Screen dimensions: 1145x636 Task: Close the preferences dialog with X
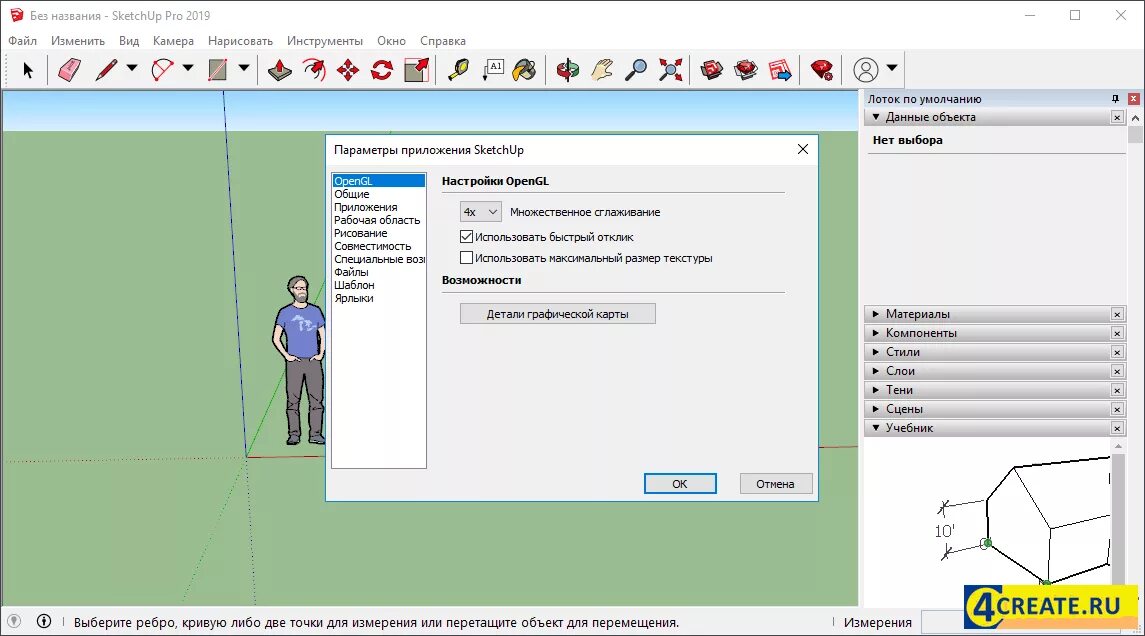coord(803,149)
